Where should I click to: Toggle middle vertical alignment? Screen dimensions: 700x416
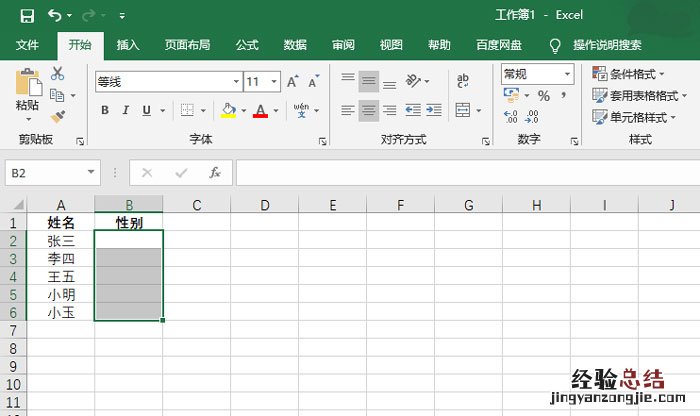(x=369, y=81)
